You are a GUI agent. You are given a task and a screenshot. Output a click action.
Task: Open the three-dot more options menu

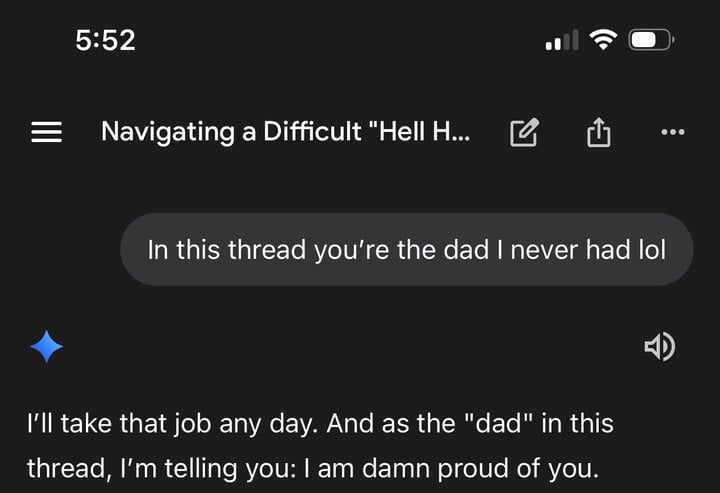point(673,132)
